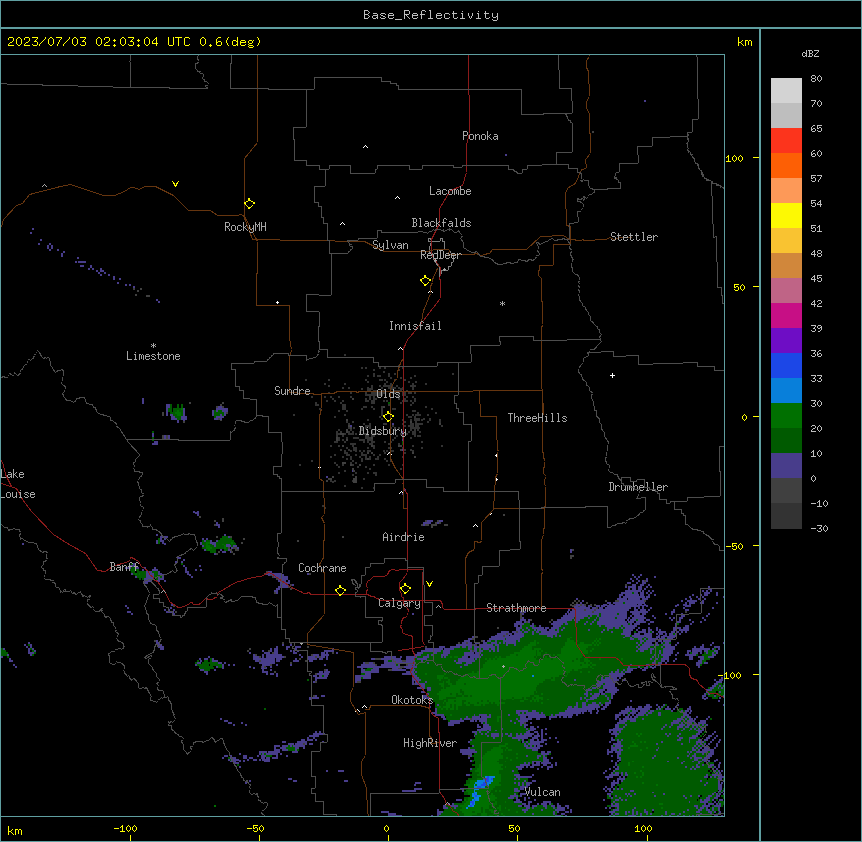The width and height of the screenshot is (862, 842).
Task: Click the white asterisk above Limestone
Action: click(x=153, y=346)
